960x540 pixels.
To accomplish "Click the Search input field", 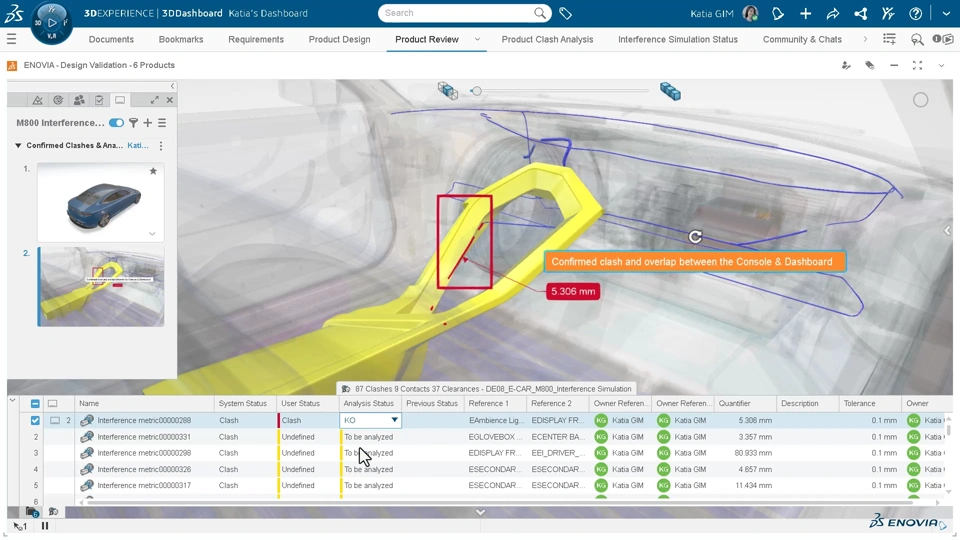I will 458,13.
